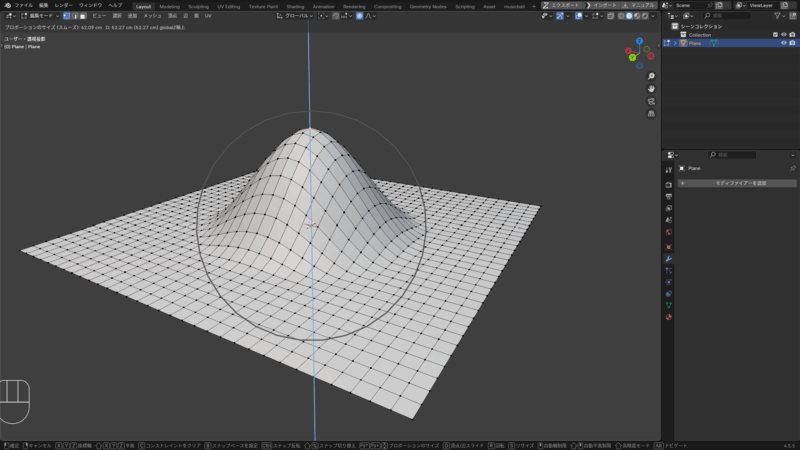Open the Material properties tab icon
The image size is (800, 450).
tap(668, 317)
